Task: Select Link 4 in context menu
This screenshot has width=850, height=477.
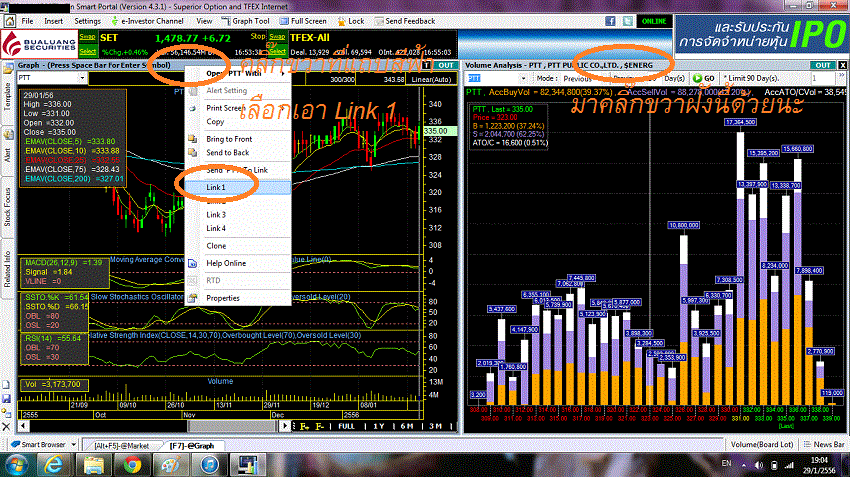Action: (216, 228)
